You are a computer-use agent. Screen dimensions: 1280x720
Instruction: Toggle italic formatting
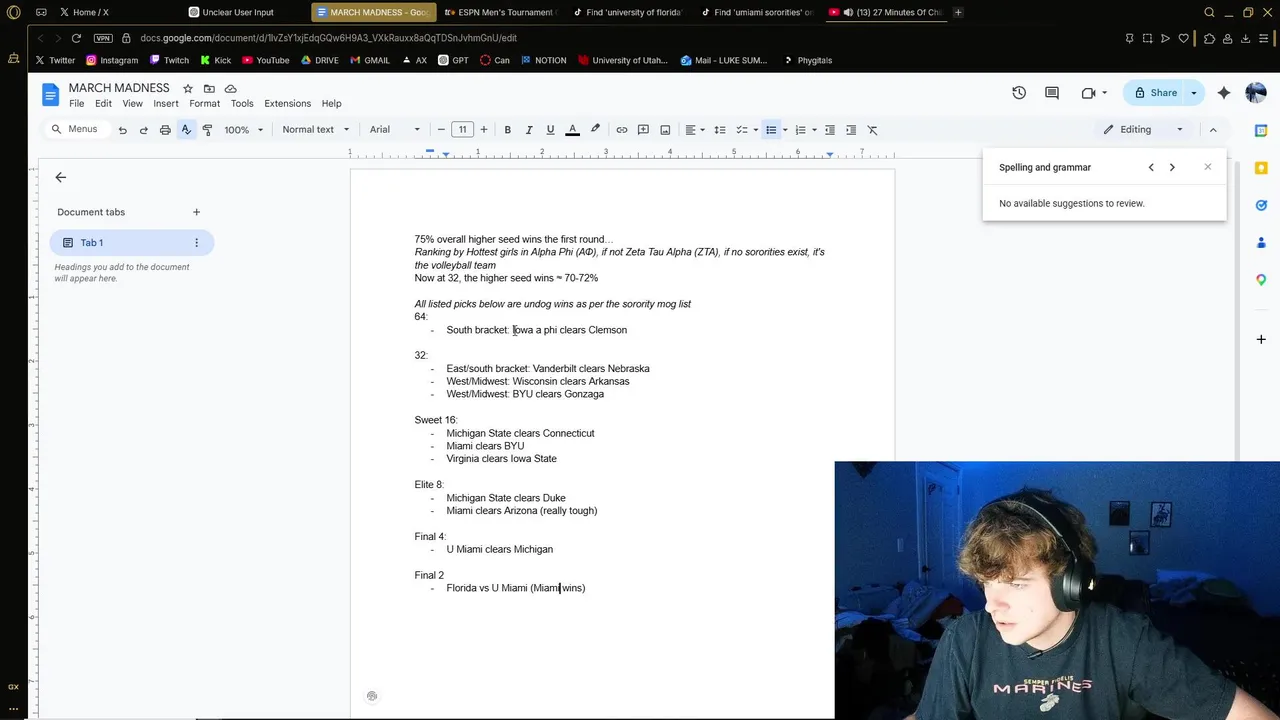coord(529,130)
